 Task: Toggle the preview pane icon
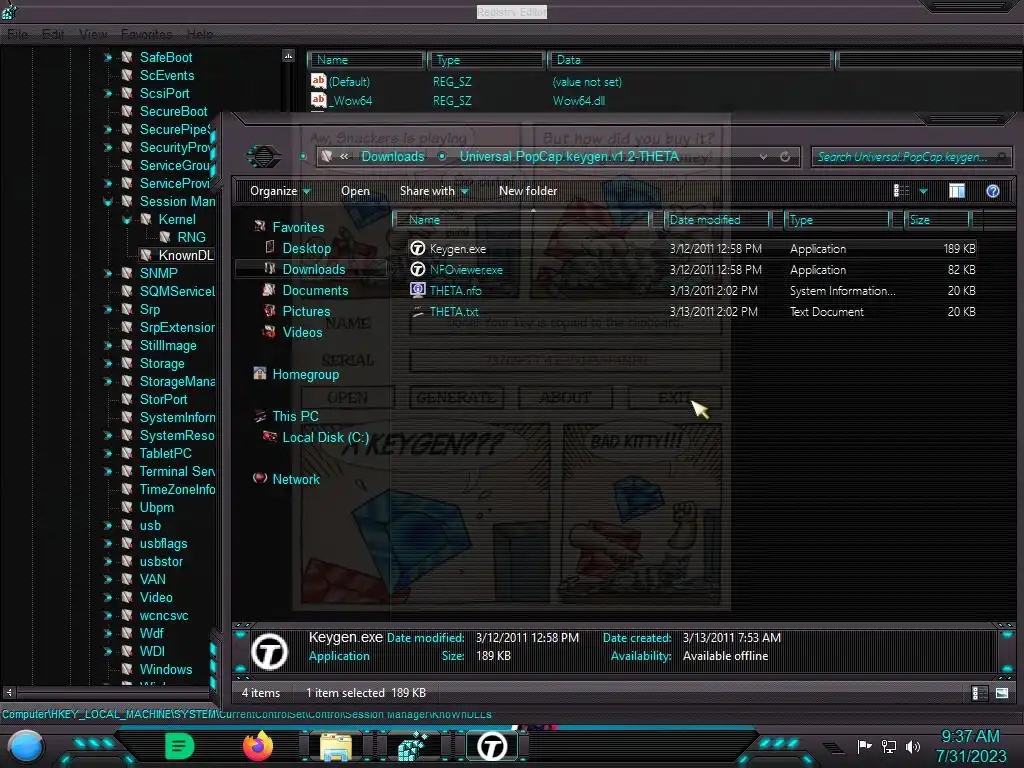(957, 191)
